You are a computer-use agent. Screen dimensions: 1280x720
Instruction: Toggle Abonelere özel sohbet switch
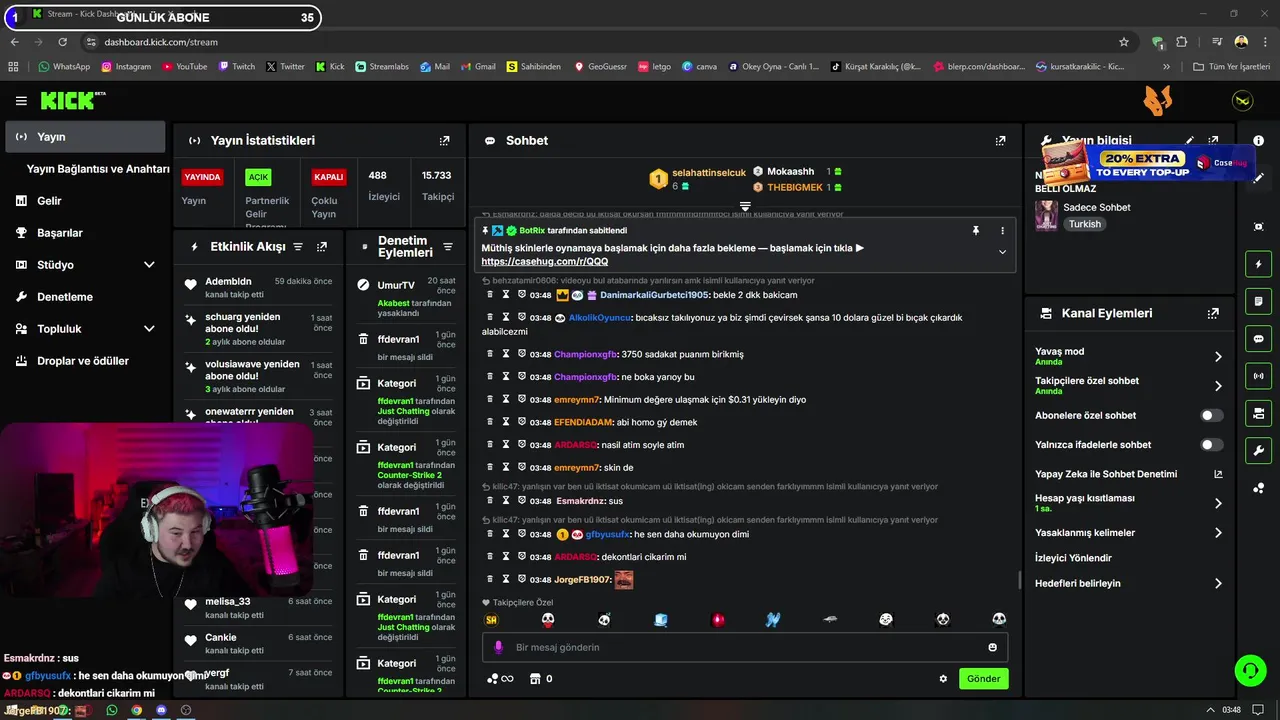[1211, 415]
